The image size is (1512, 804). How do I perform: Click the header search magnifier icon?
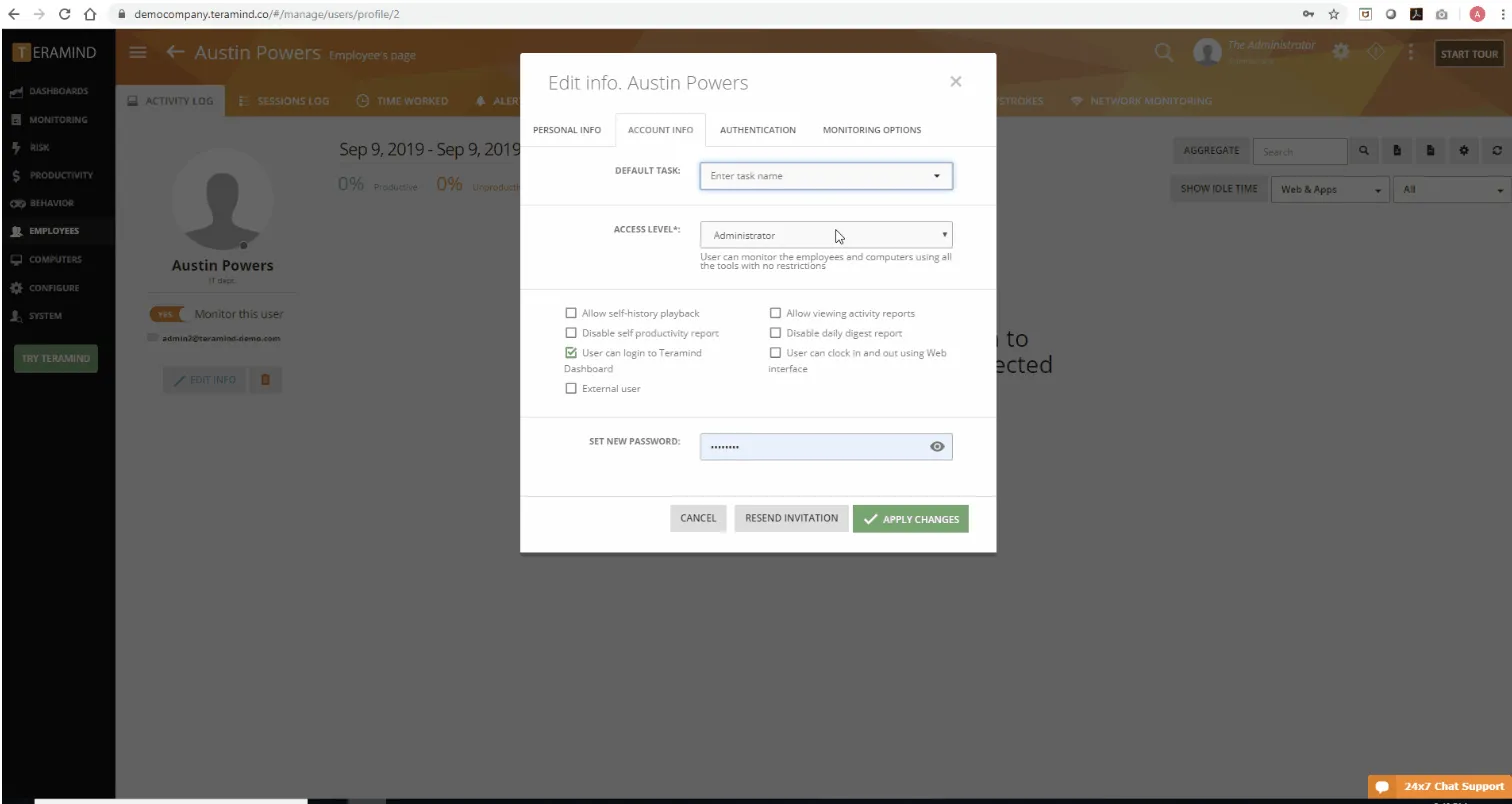click(1164, 52)
